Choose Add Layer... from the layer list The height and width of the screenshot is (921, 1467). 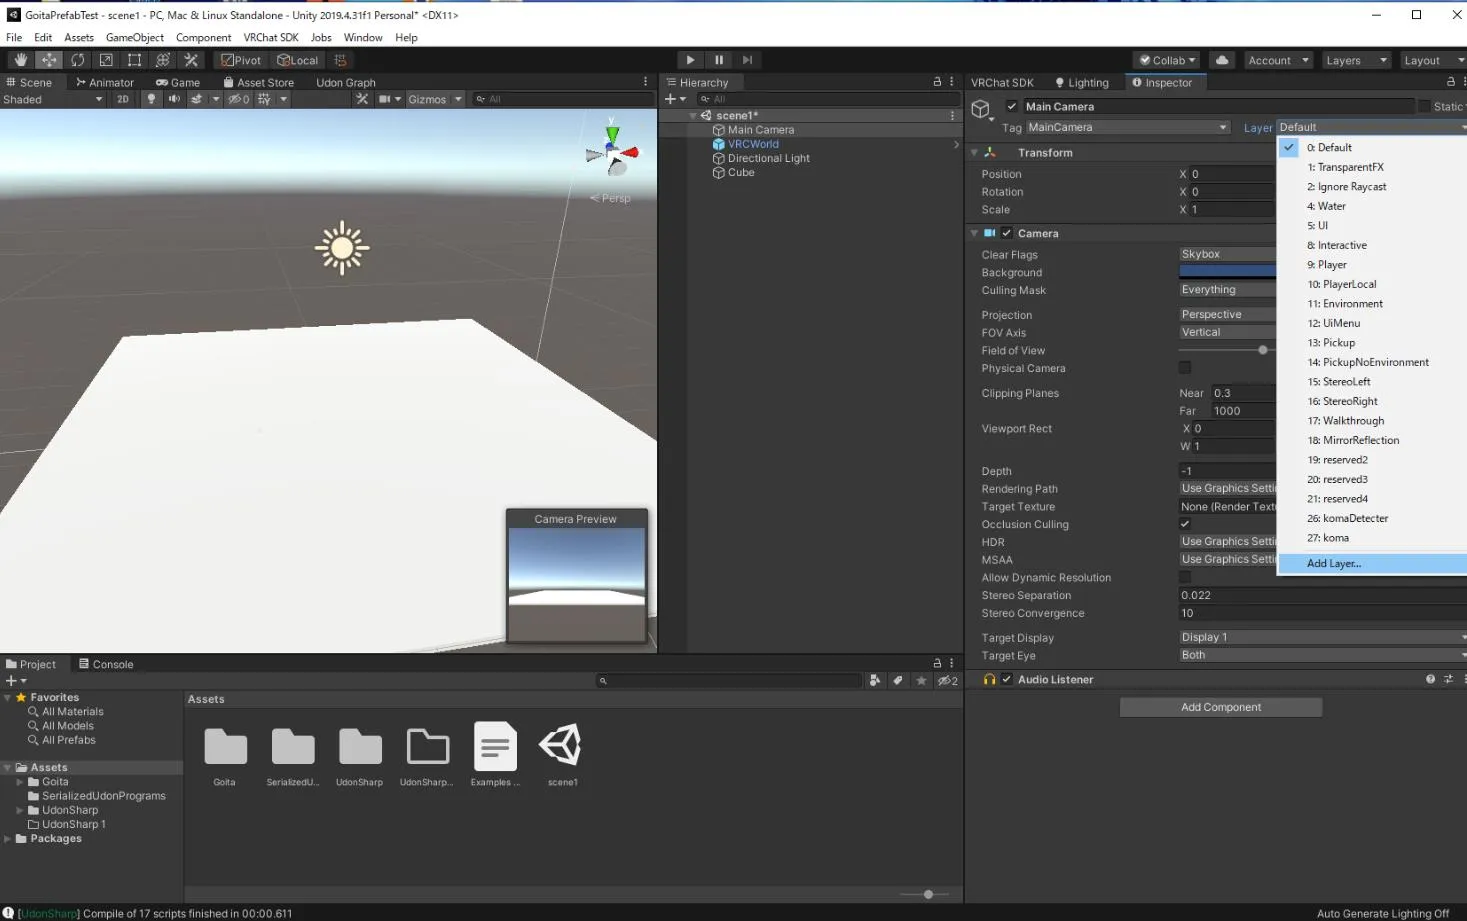[x=1371, y=563]
